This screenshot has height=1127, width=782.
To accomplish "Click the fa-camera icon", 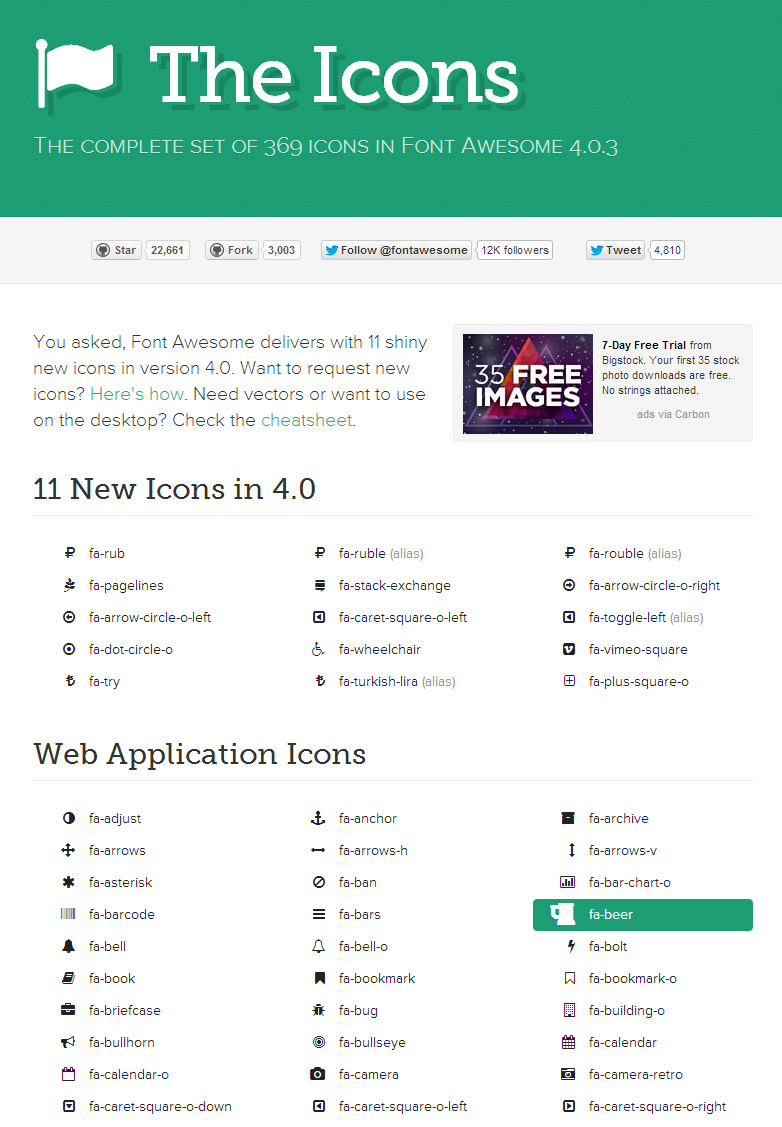I will pyautogui.click(x=318, y=1074).
